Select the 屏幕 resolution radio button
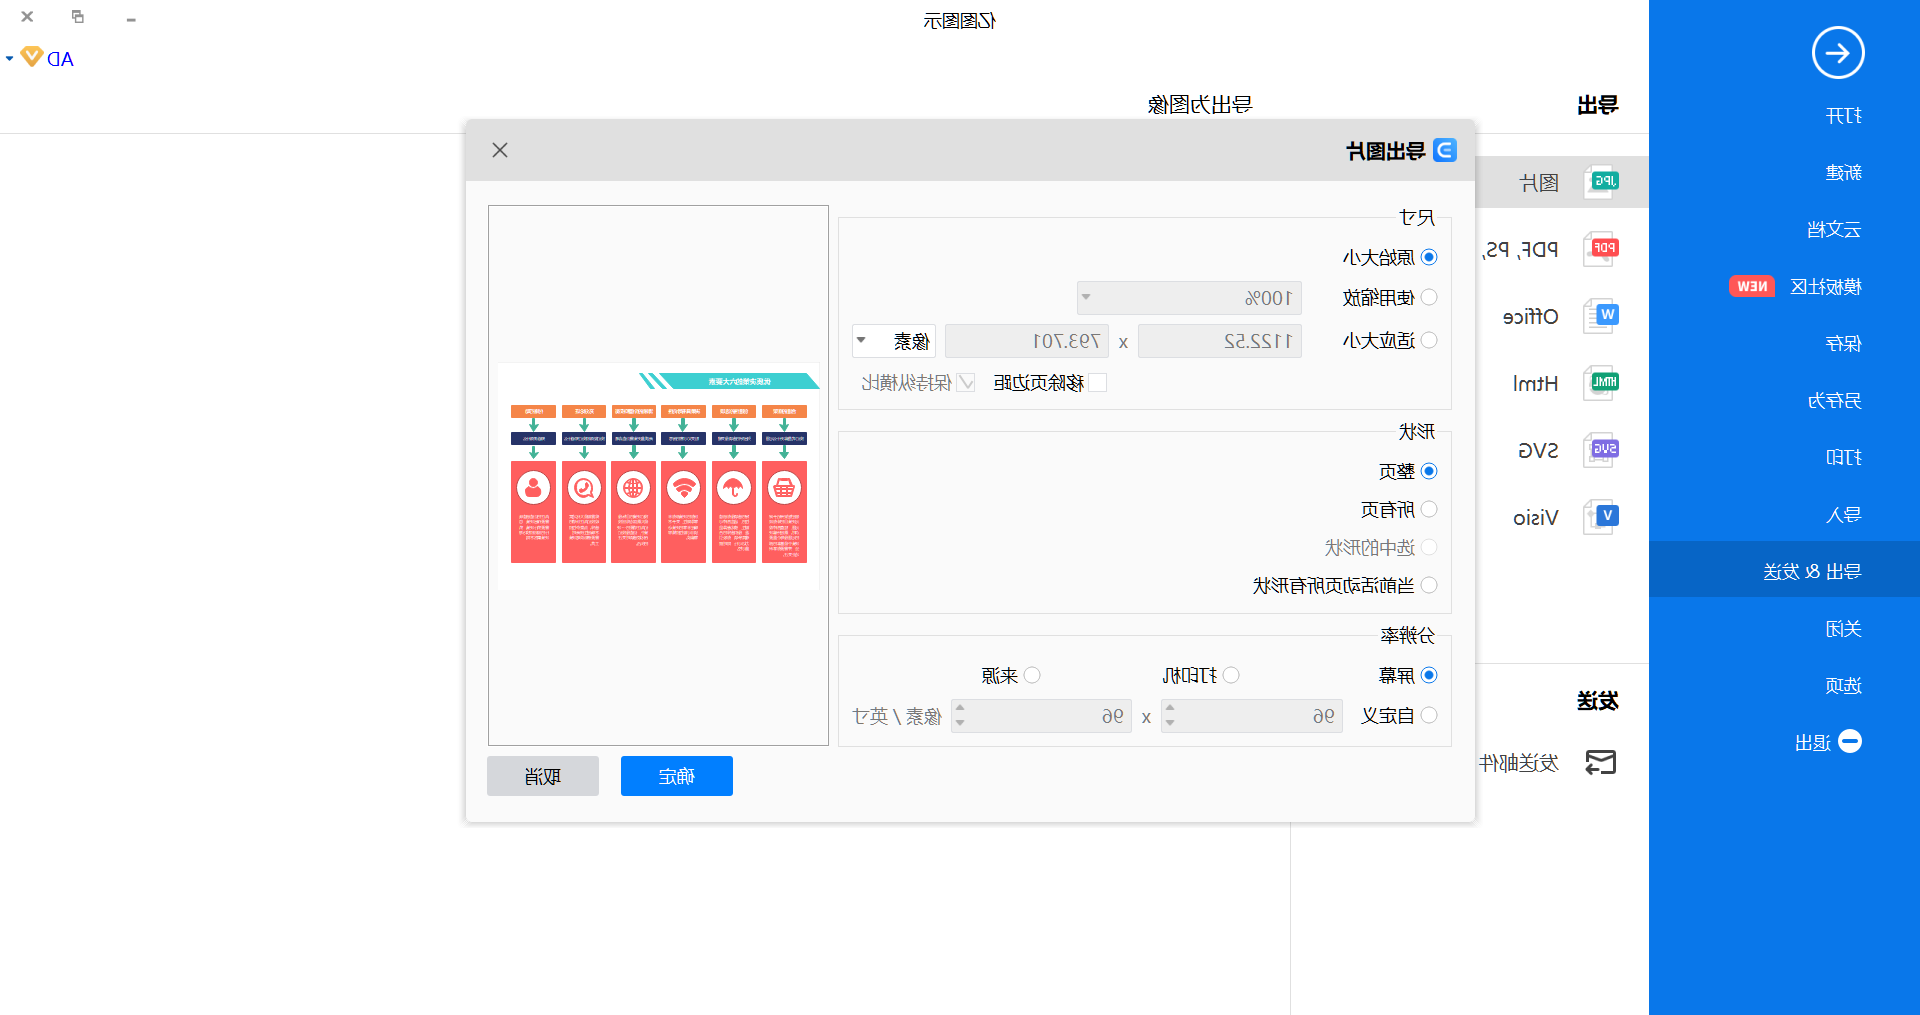The image size is (1920, 1015). point(1429,675)
